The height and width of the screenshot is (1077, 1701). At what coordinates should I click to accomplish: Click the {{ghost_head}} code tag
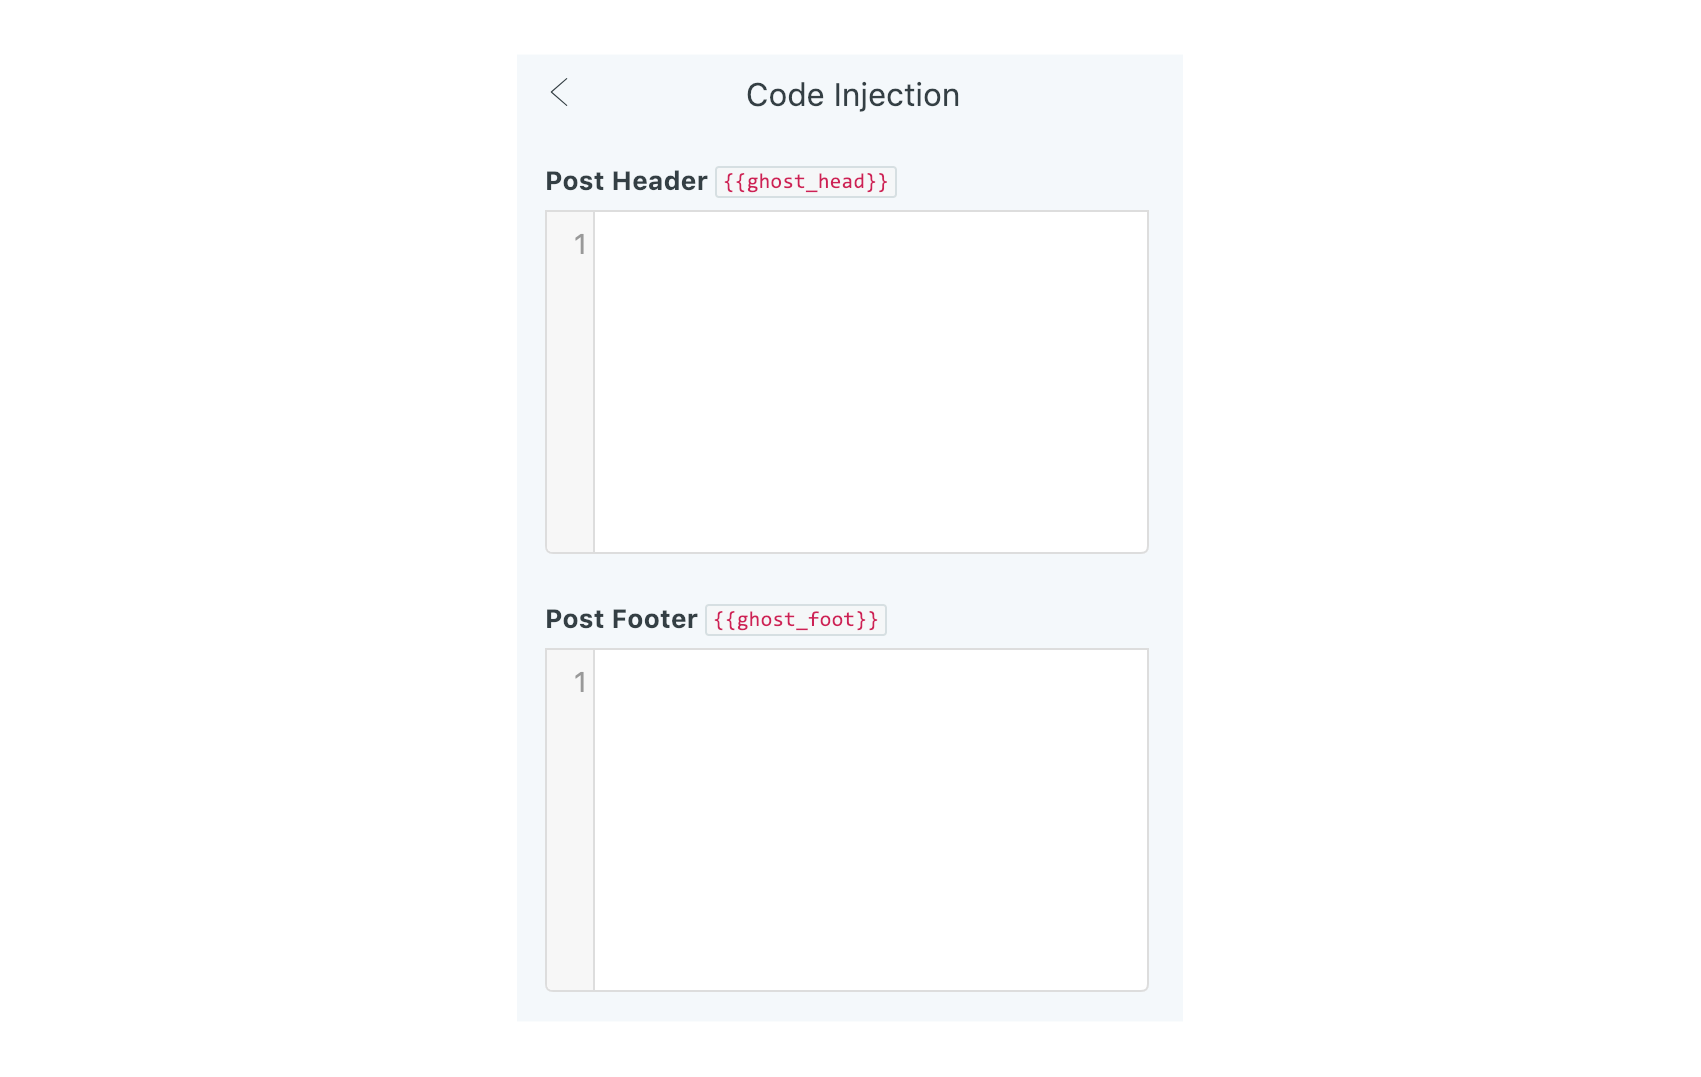[x=805, y=182]
